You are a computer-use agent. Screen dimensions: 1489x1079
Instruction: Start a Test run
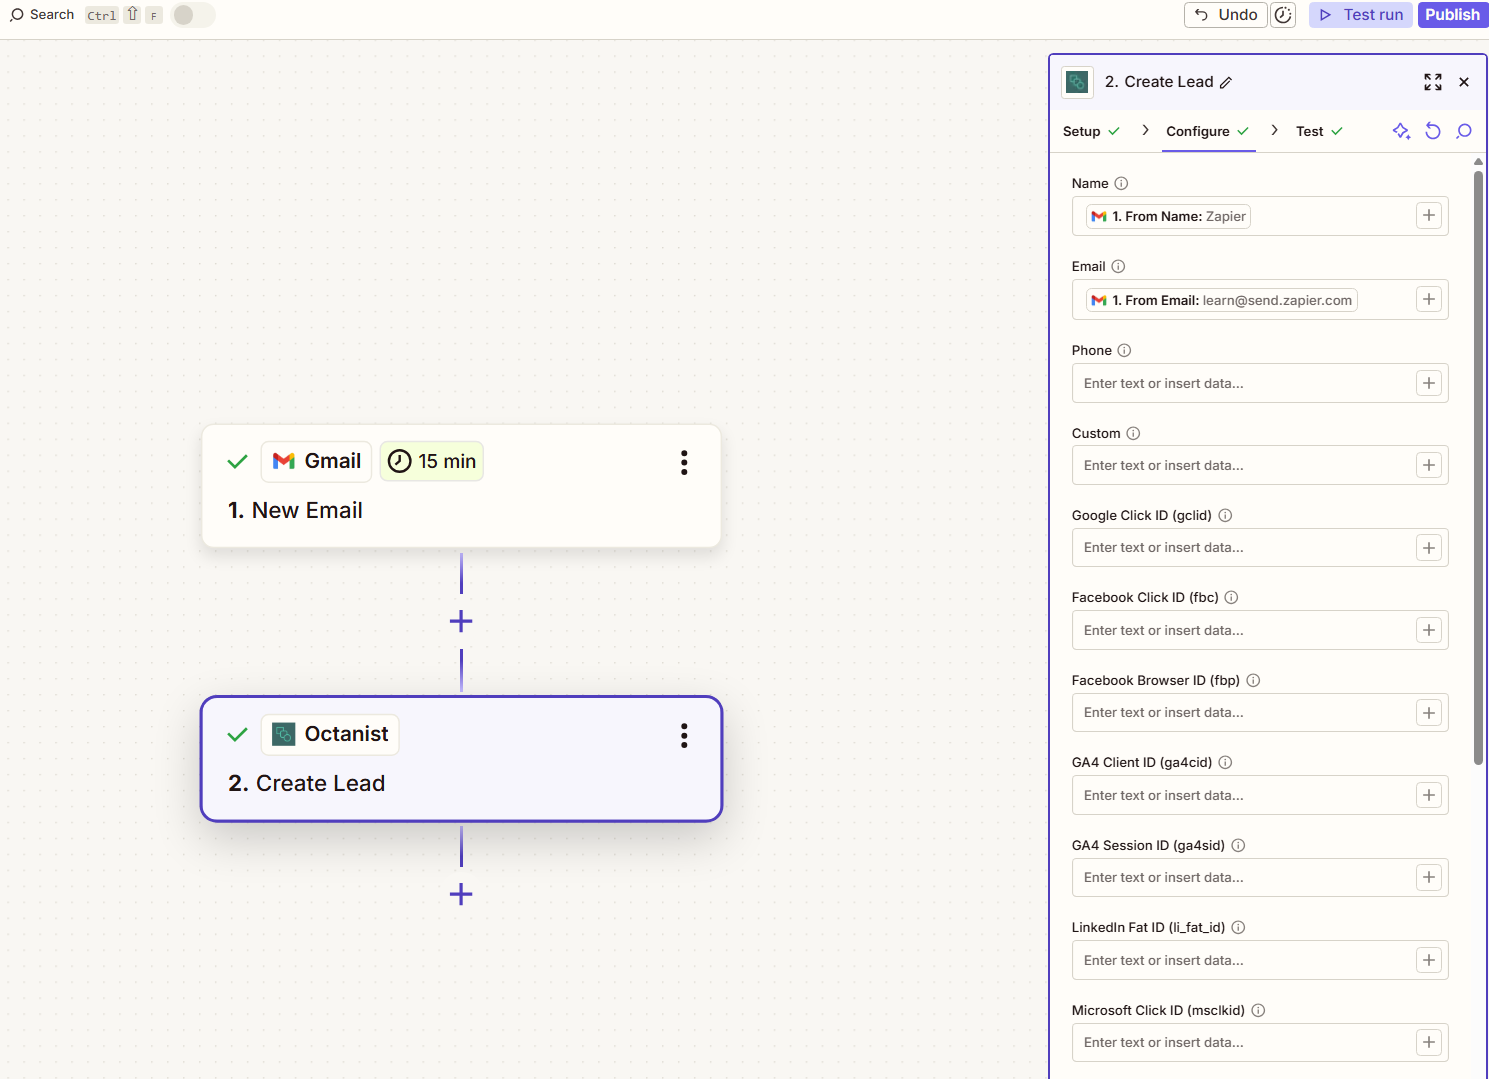1360,15
